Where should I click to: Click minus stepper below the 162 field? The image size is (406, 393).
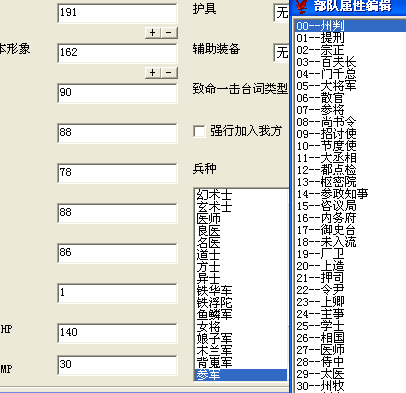[x=169, y=73]
